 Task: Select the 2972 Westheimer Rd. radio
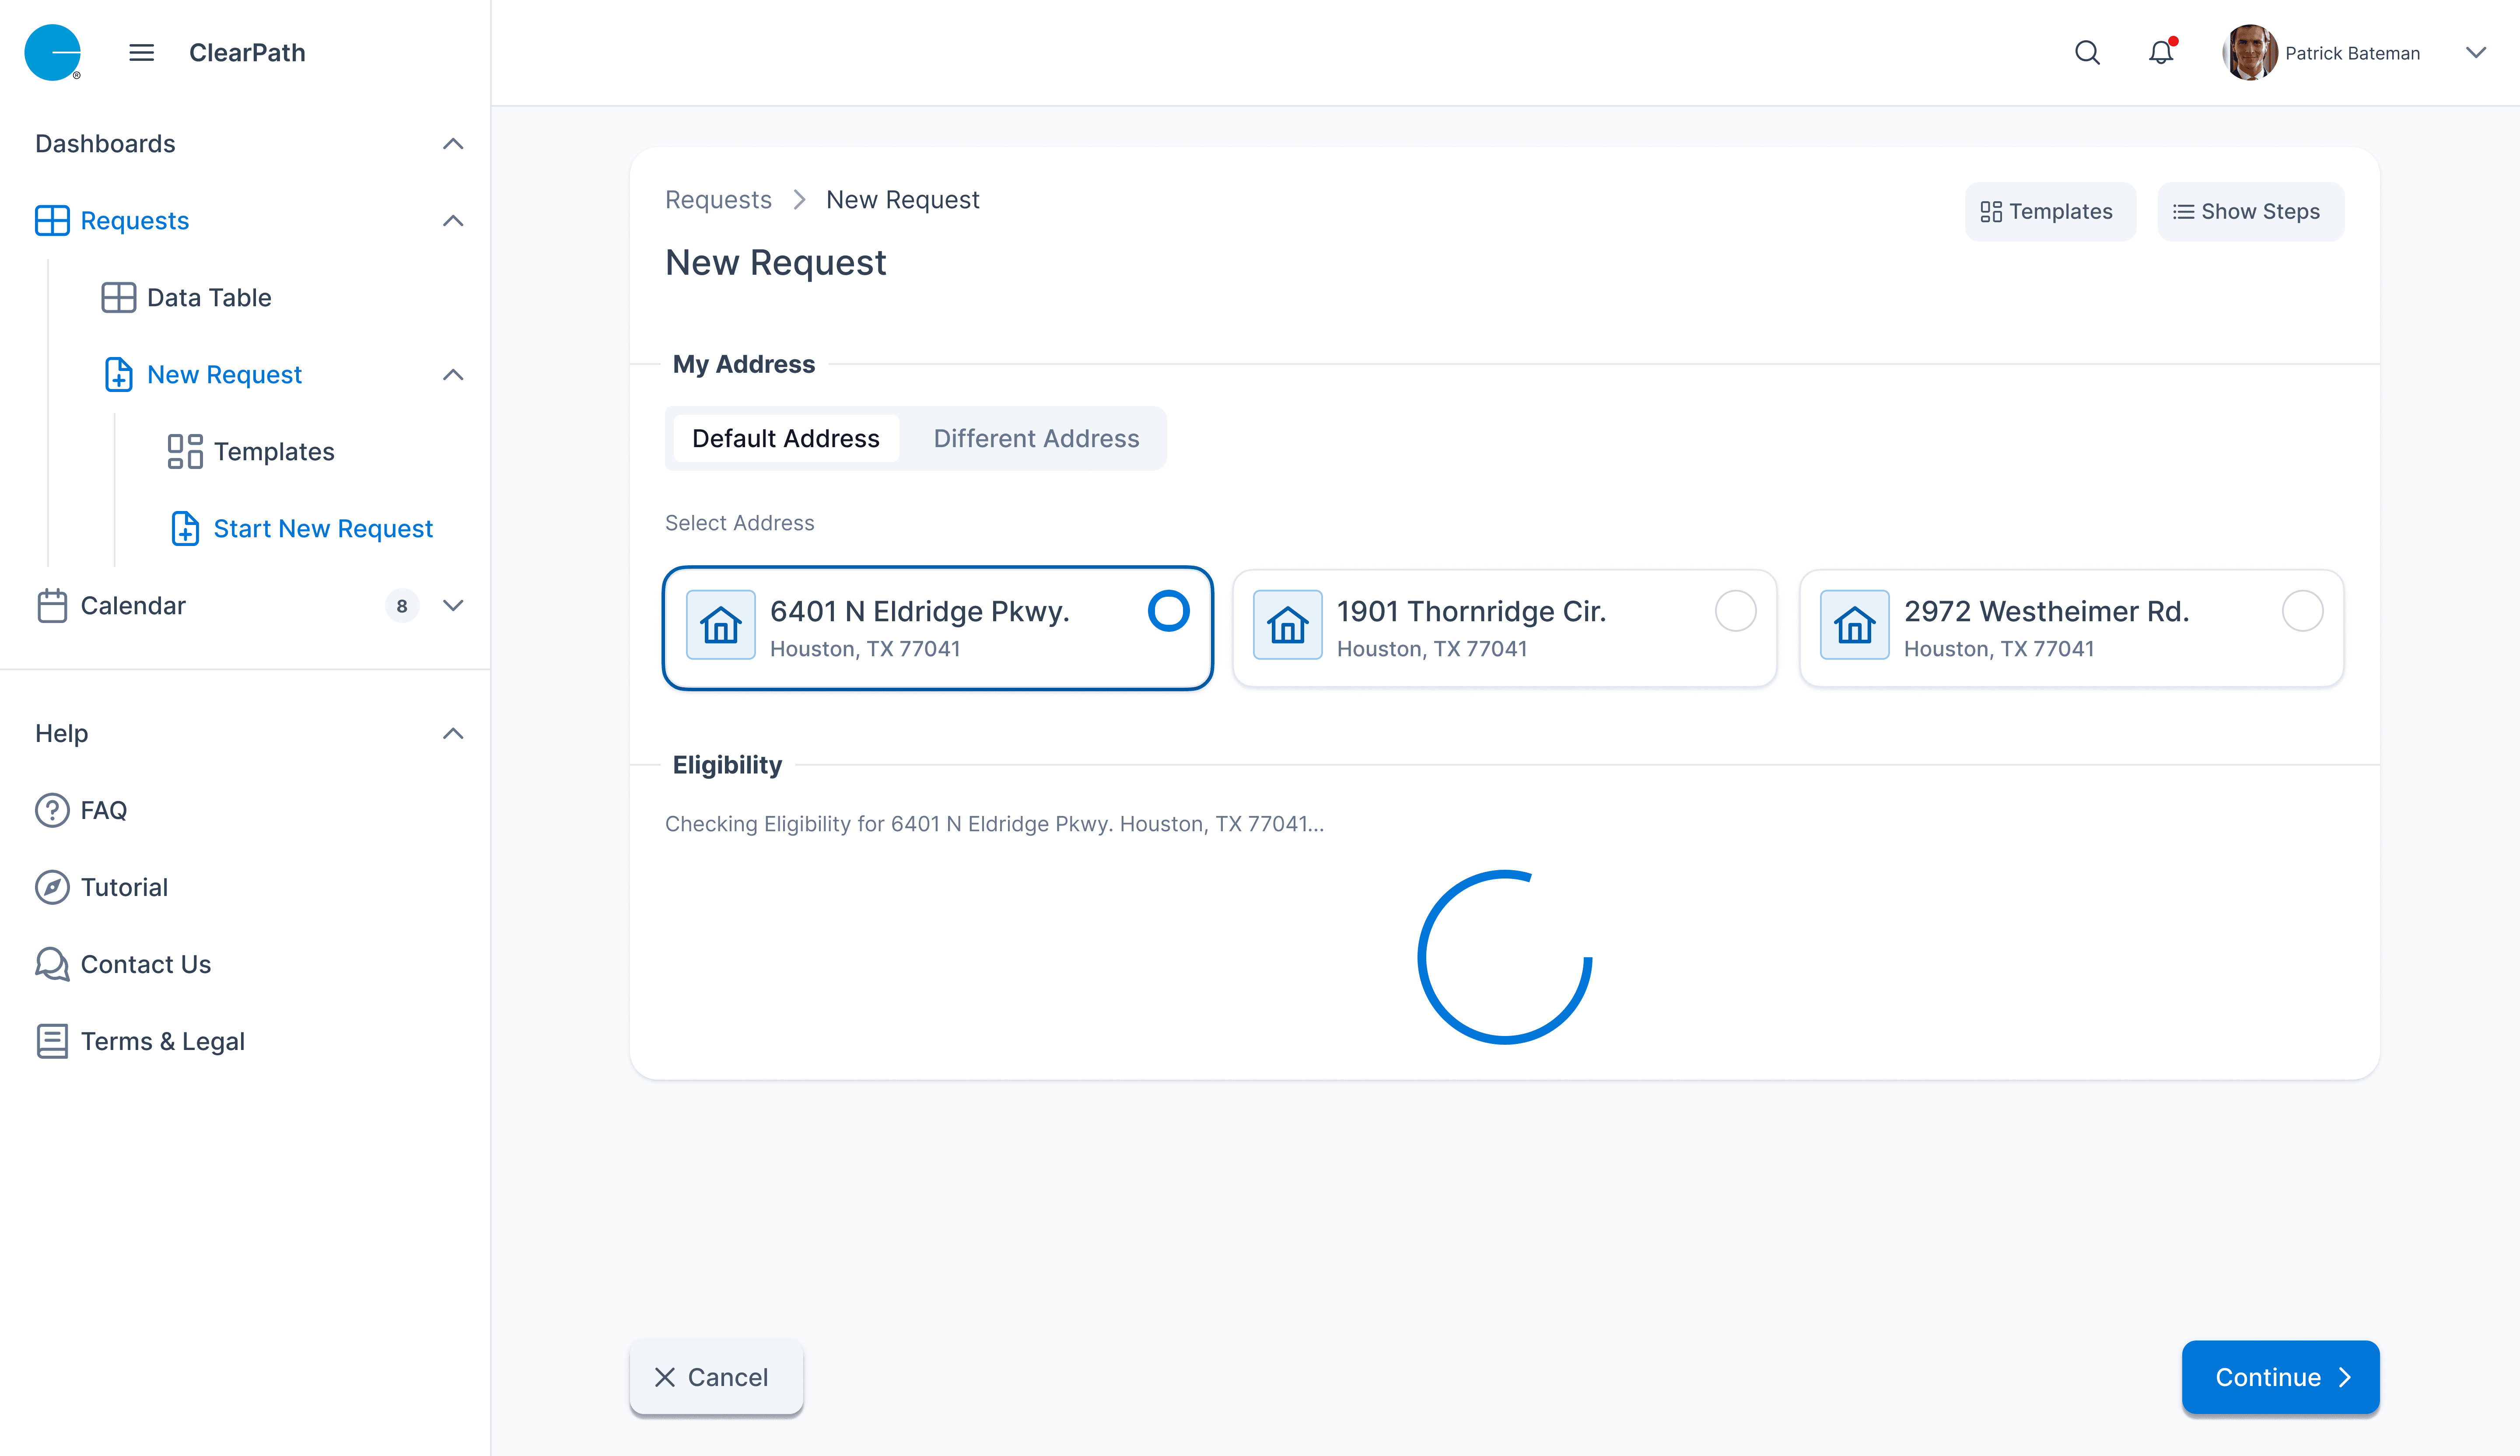(x=2302, y=611)
